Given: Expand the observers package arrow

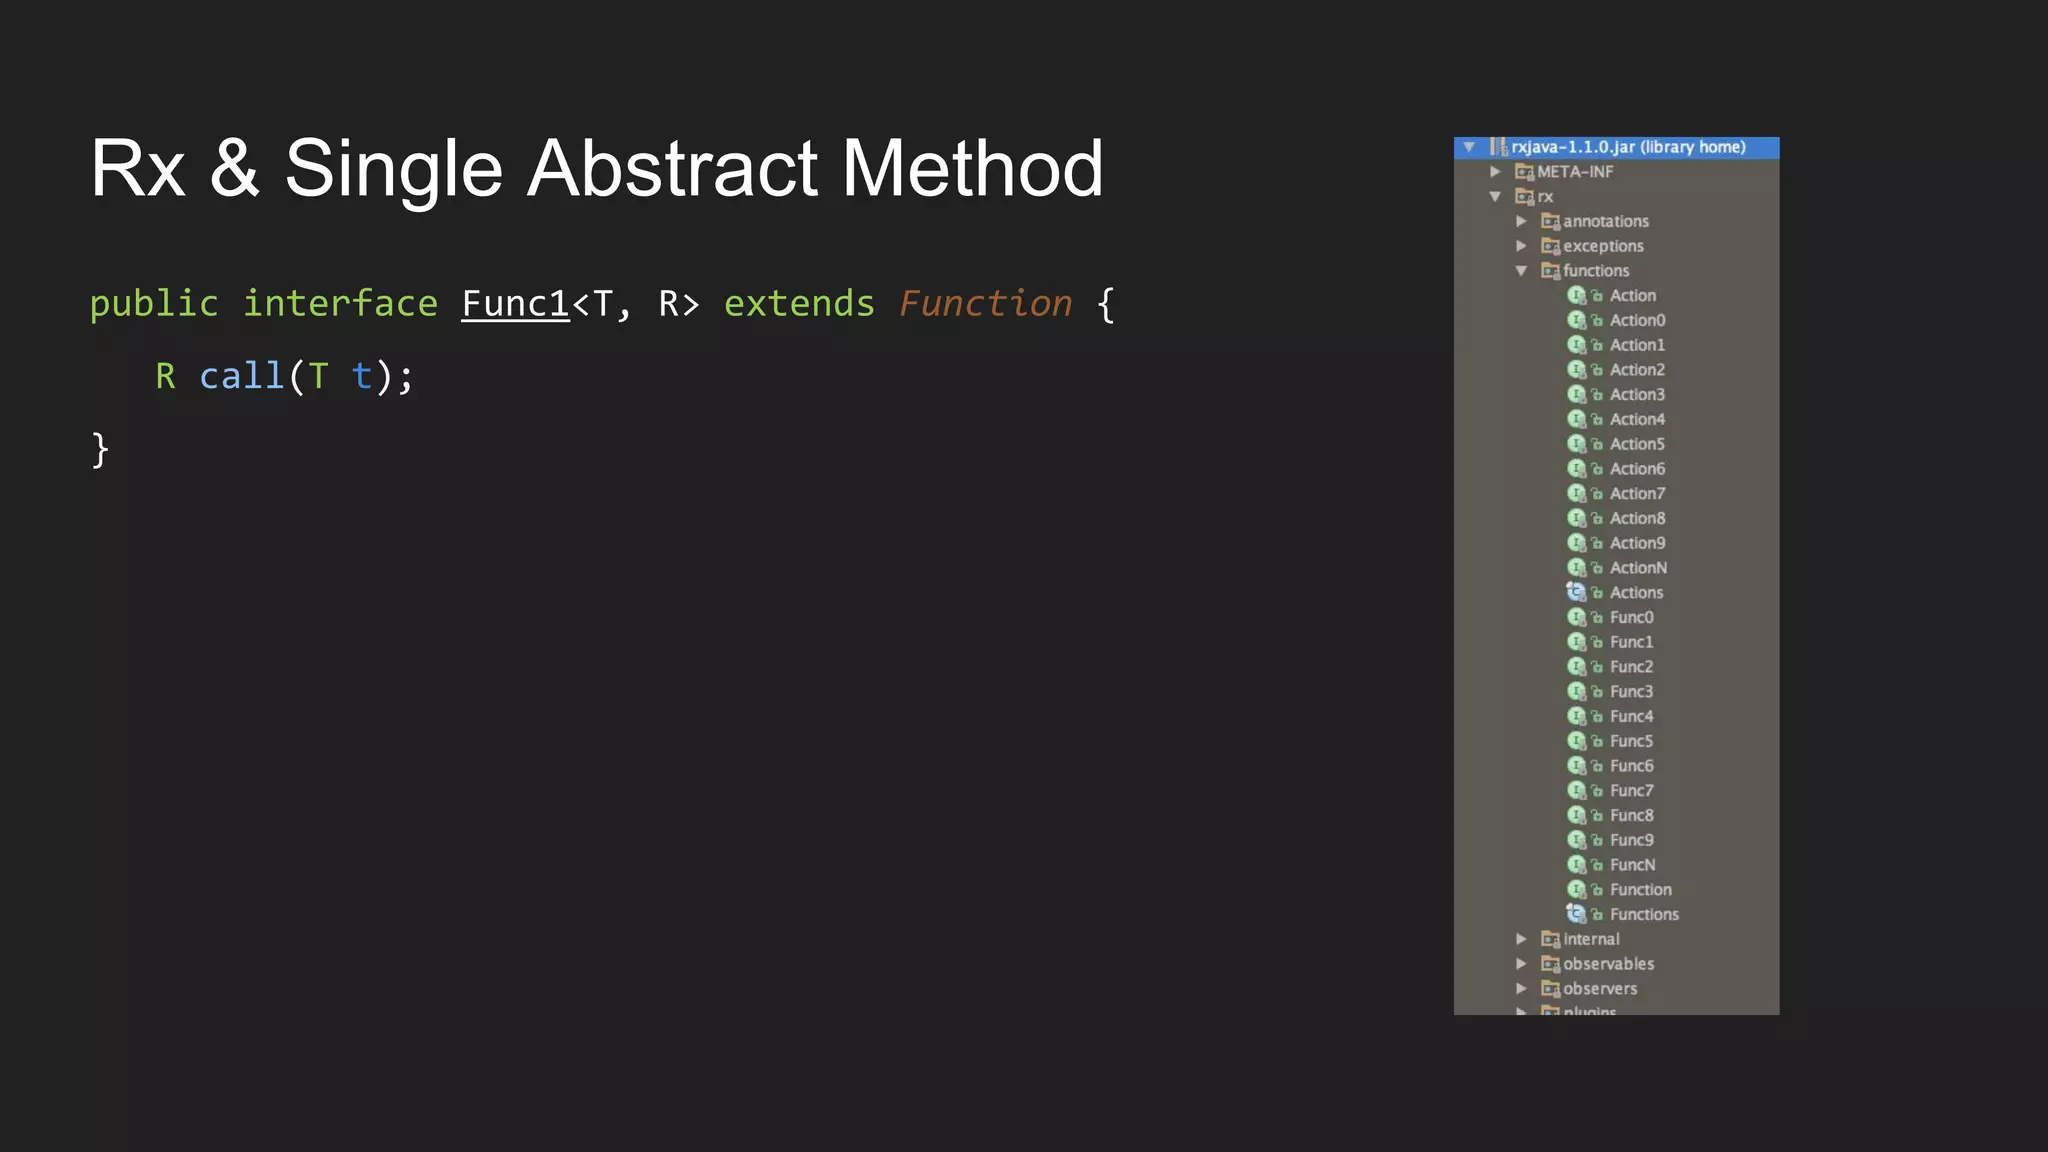Looking at the screenshot, I should pyautogui.click(x=1521, y=989).
